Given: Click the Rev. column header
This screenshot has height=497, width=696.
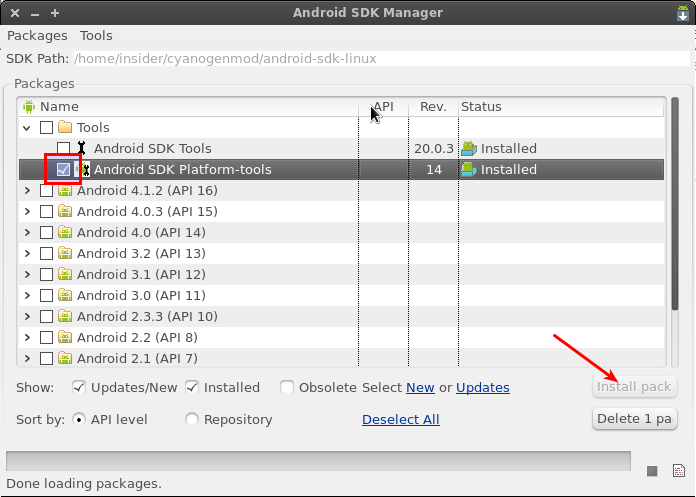Looking at the screenshot, I should click(433, 106).
